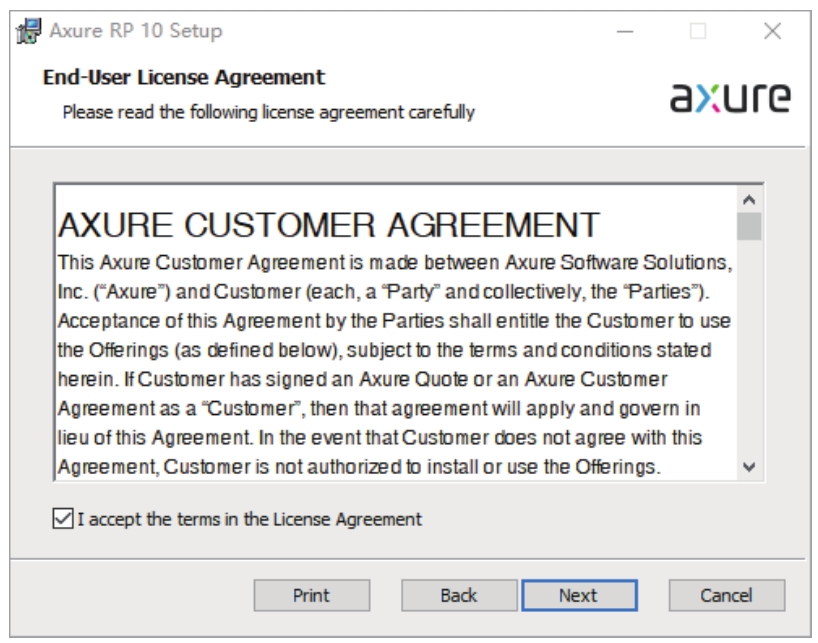Click the Axure setup installer icon in title bar
The width and height of the screenshot is (818, 643).
(29, 31)
